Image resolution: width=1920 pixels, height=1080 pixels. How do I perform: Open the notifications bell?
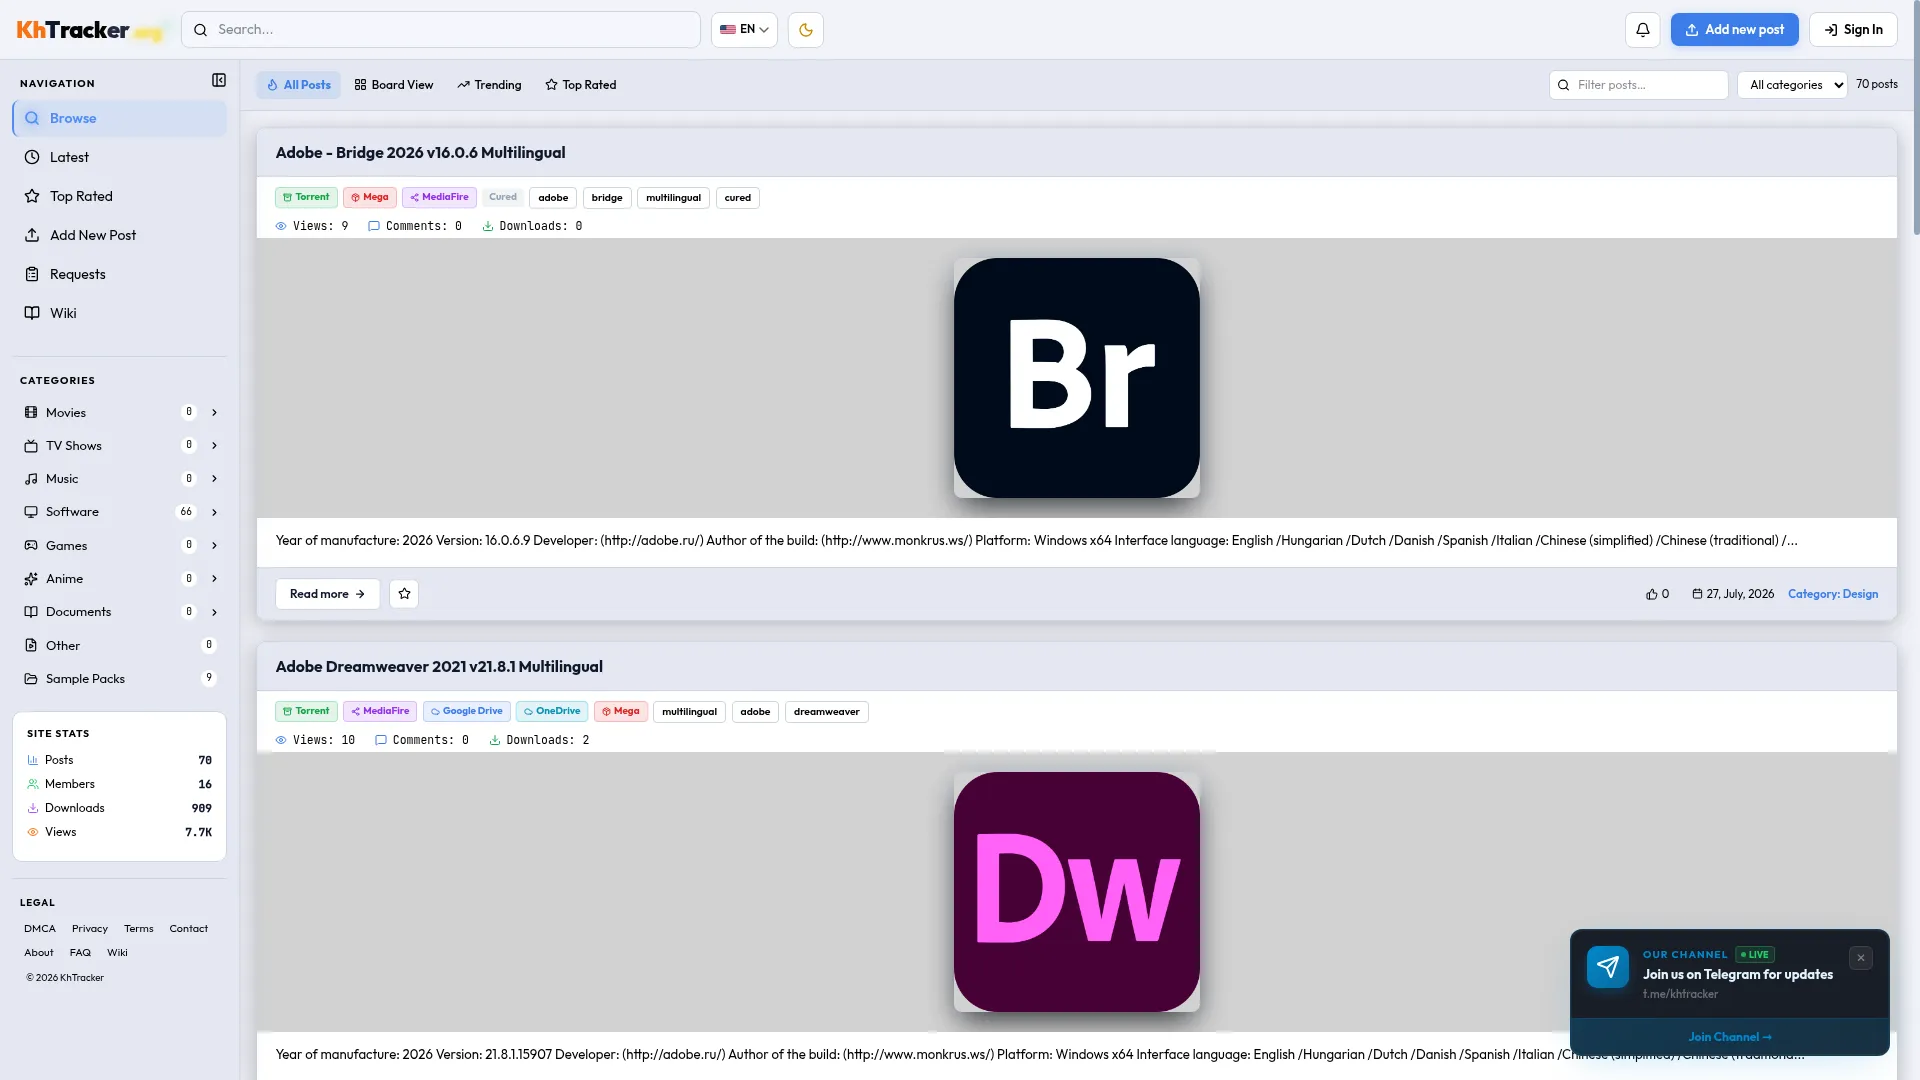coord(1642,30)
